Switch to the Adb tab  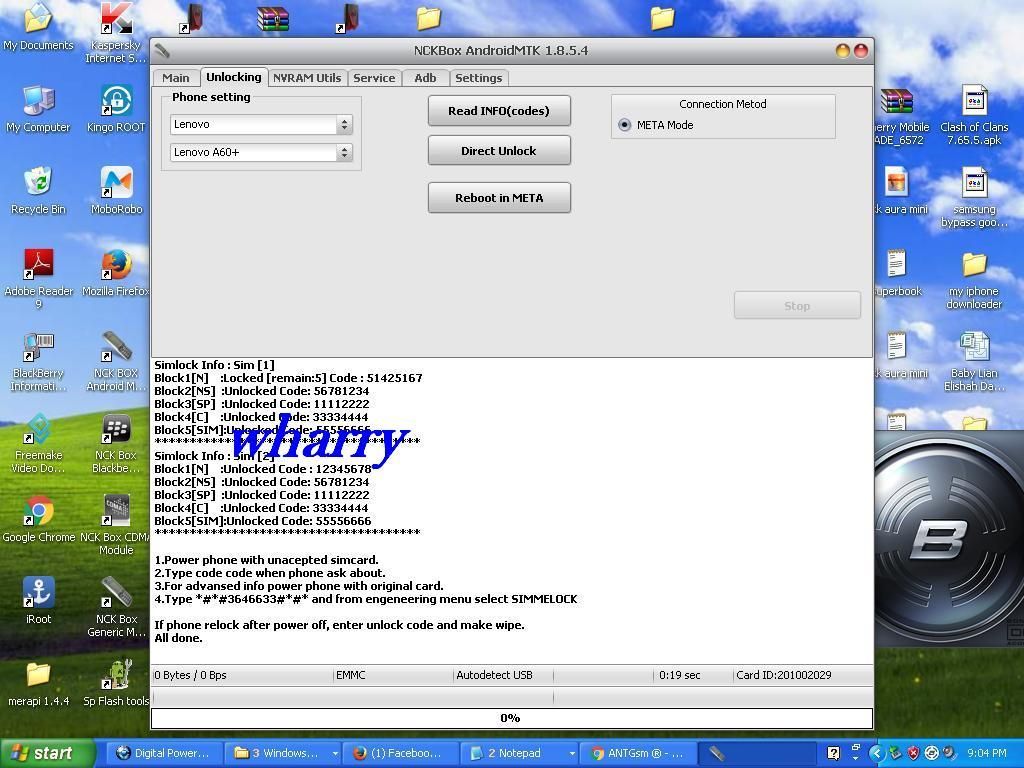(x=425, y=78)
